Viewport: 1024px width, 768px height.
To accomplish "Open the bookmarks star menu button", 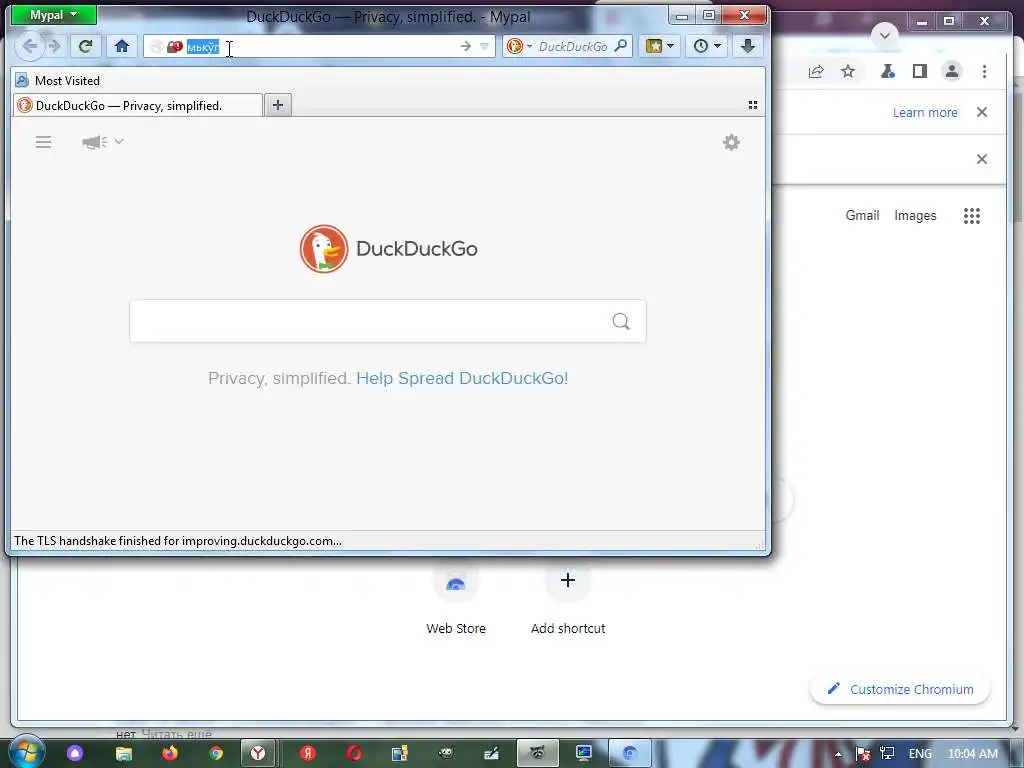I will [660, 46].
